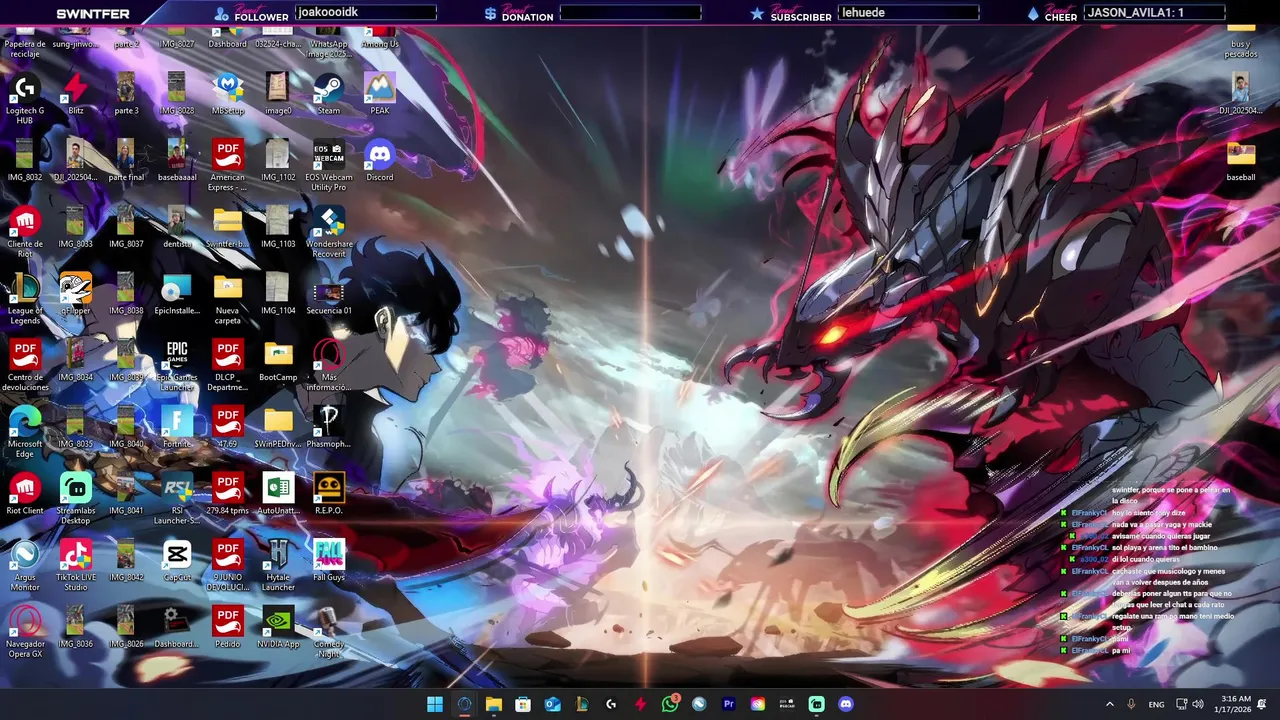Launch Riot Client from the desktop
Screen dimensions: 1280x720
[x=25, y=494]
